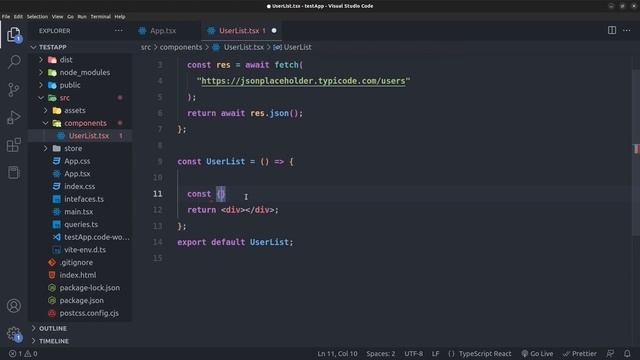640x360 pixels.
Task: Open index.css in the file tree
Action: [80, 186]
